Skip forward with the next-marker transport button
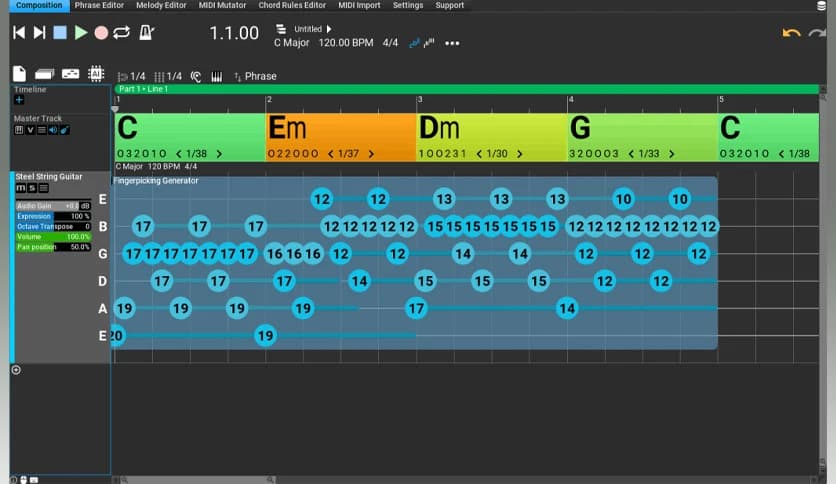 click(x=39, y=33)
